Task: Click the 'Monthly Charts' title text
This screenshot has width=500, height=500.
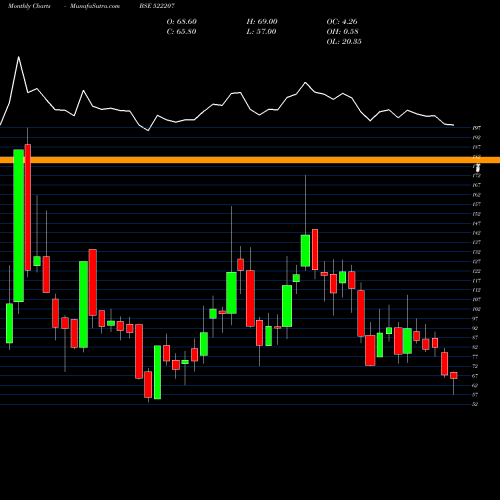Action: tap(29, 6)
